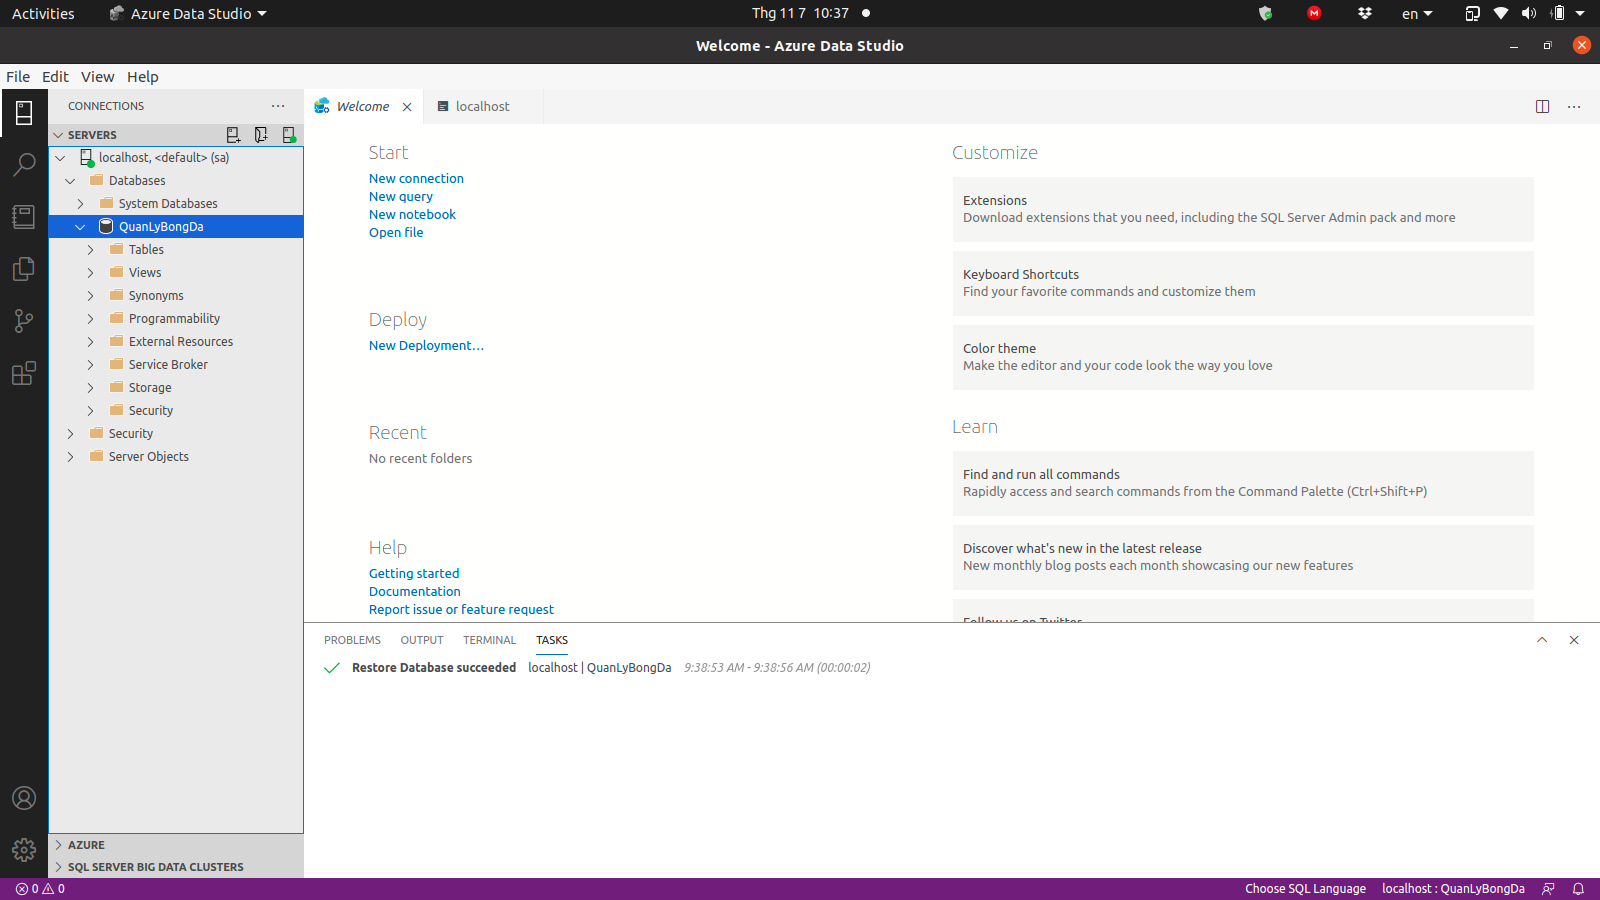Click the New Connection icon in Servers header
This screenshot has height=900, width=1600.
coord(233,135)
